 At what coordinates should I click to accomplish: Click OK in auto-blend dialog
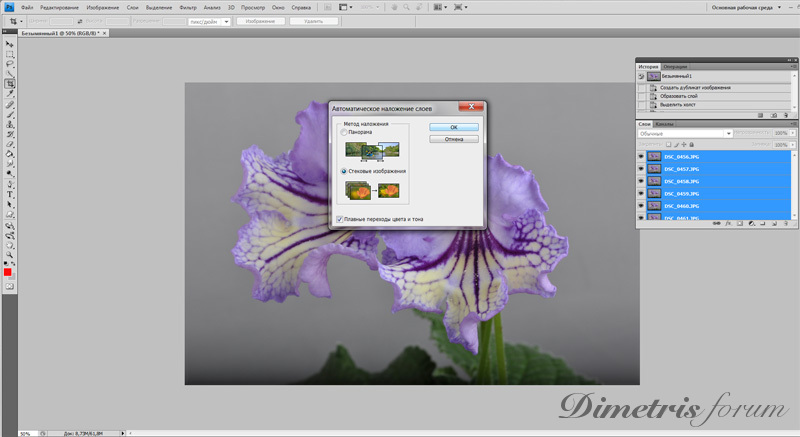[x=454, y=127]
